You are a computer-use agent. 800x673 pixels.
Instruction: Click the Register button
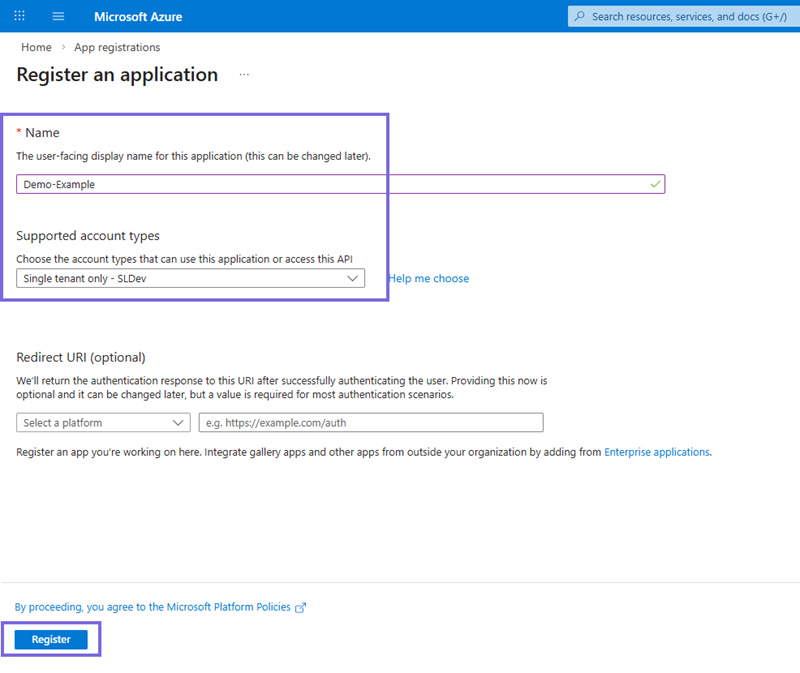pos(50,639)
